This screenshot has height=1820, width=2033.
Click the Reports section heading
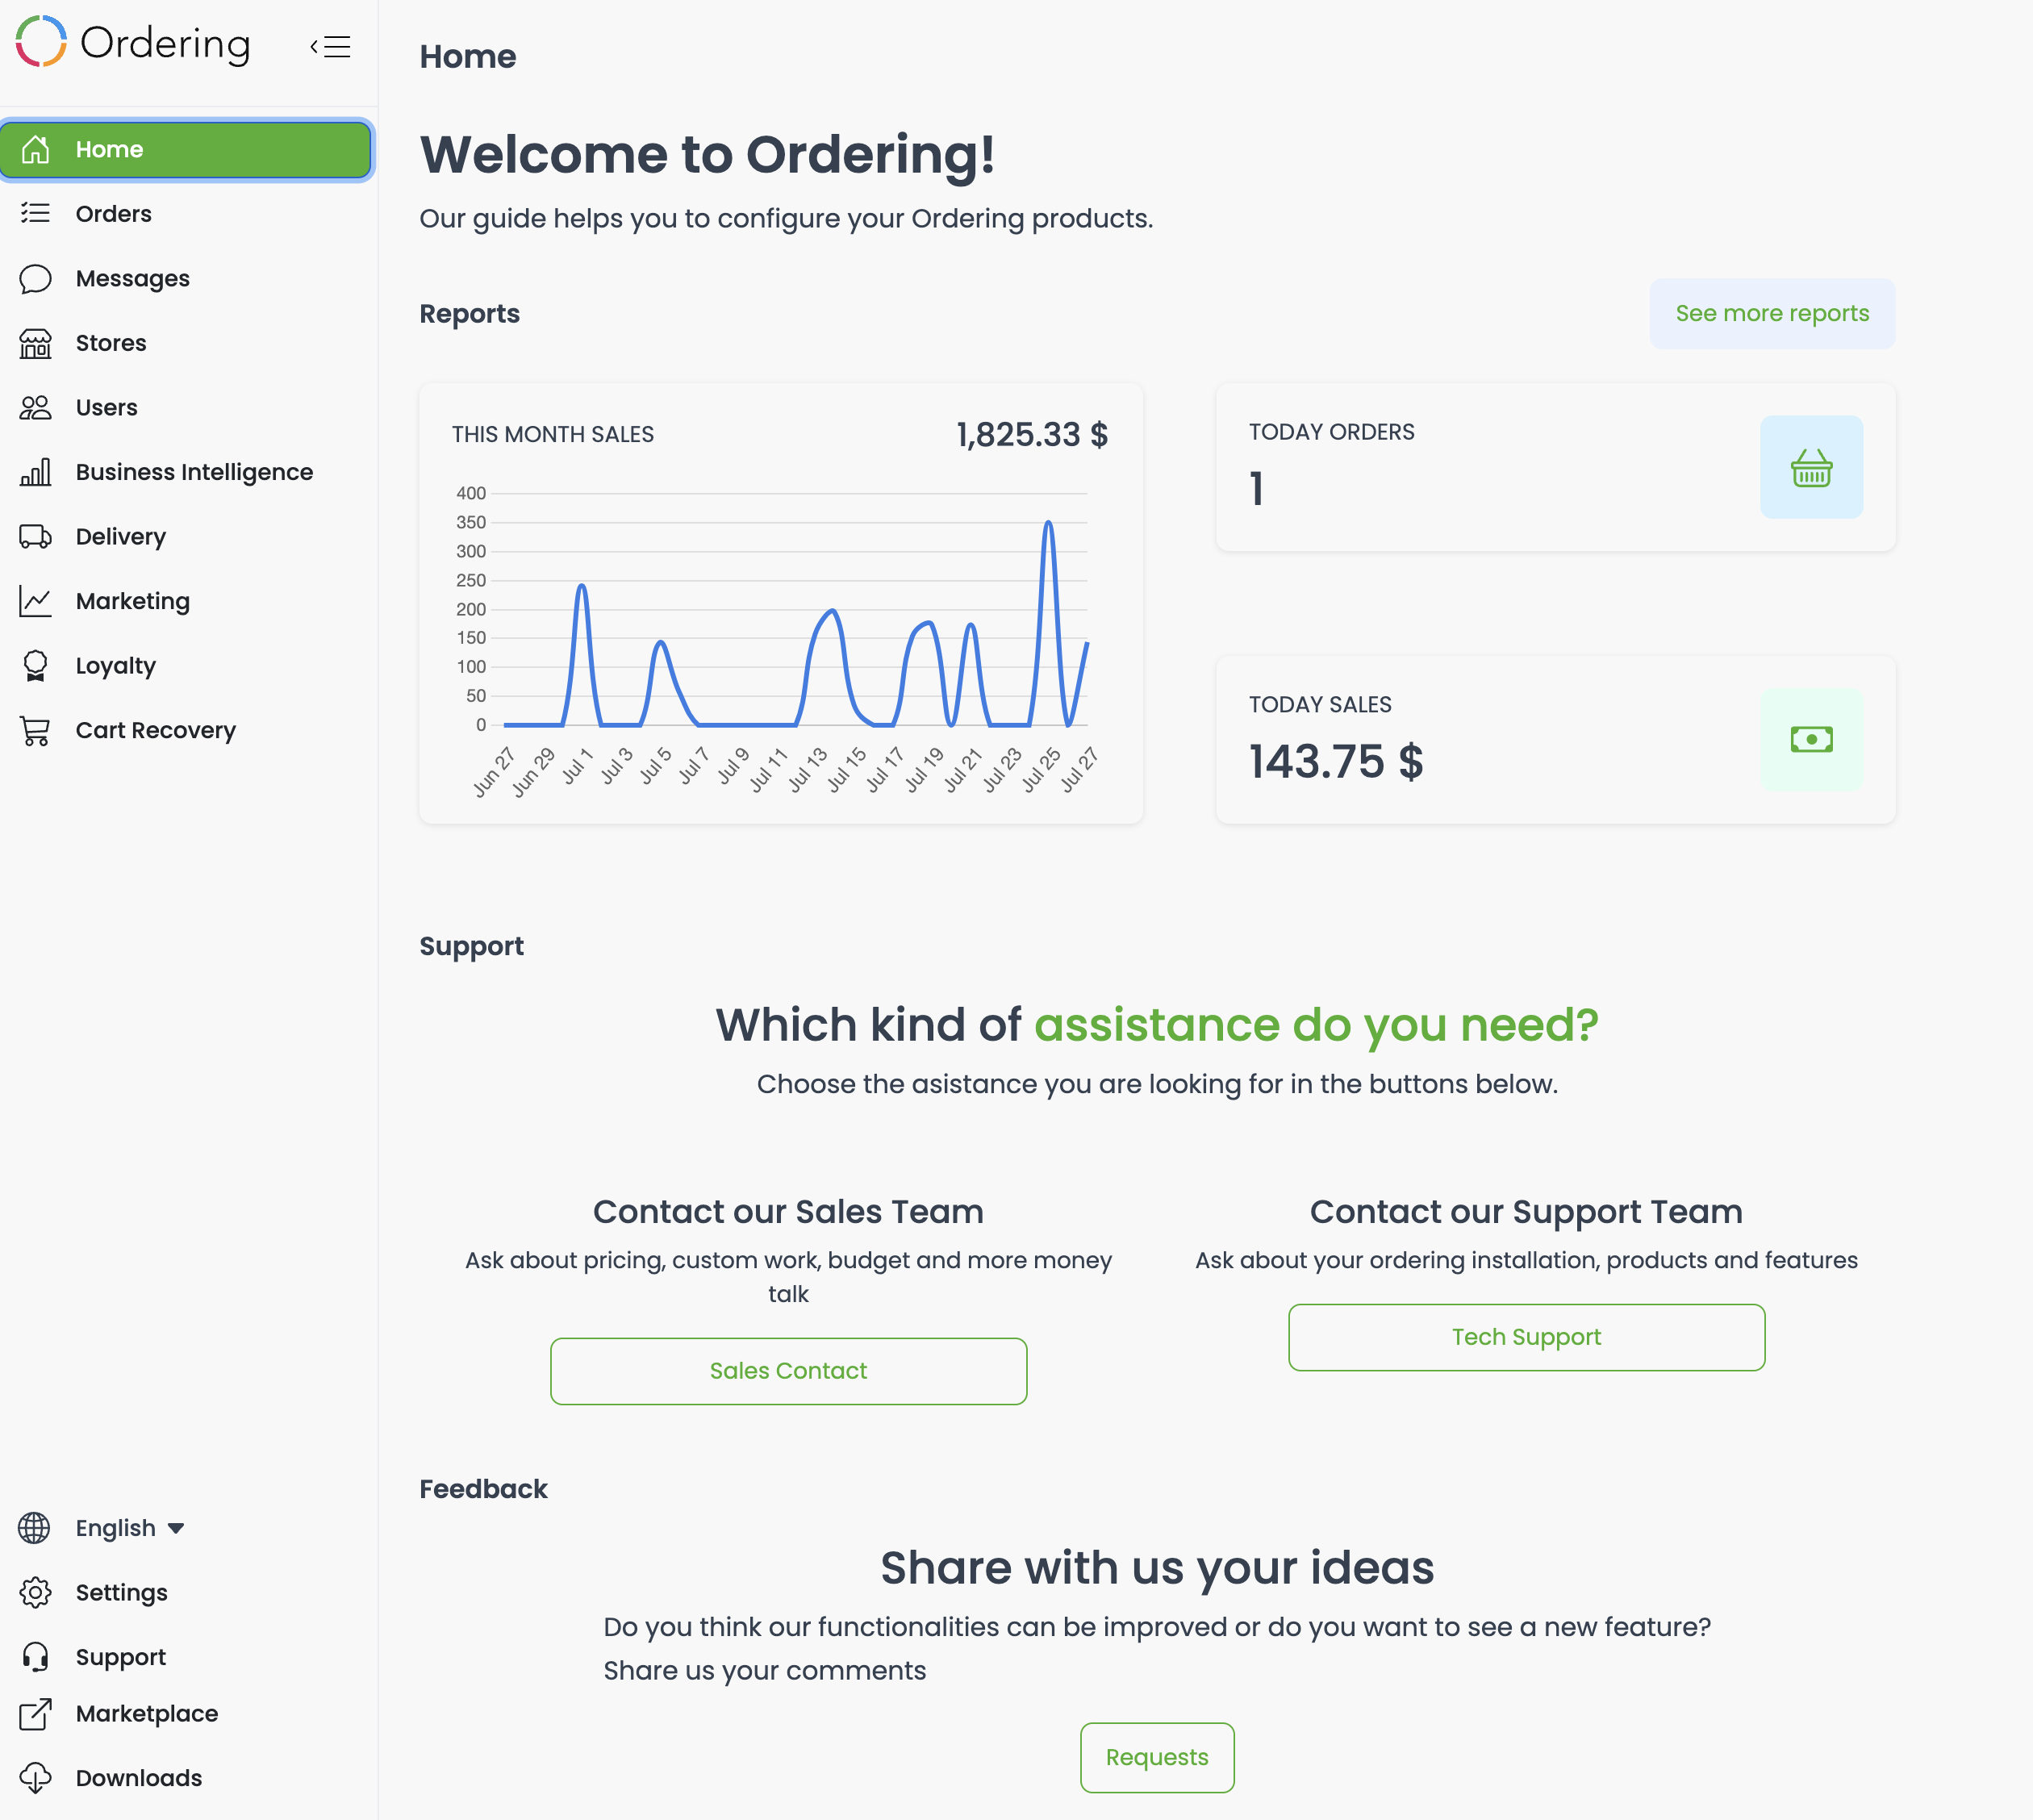[x=469, y=313]
